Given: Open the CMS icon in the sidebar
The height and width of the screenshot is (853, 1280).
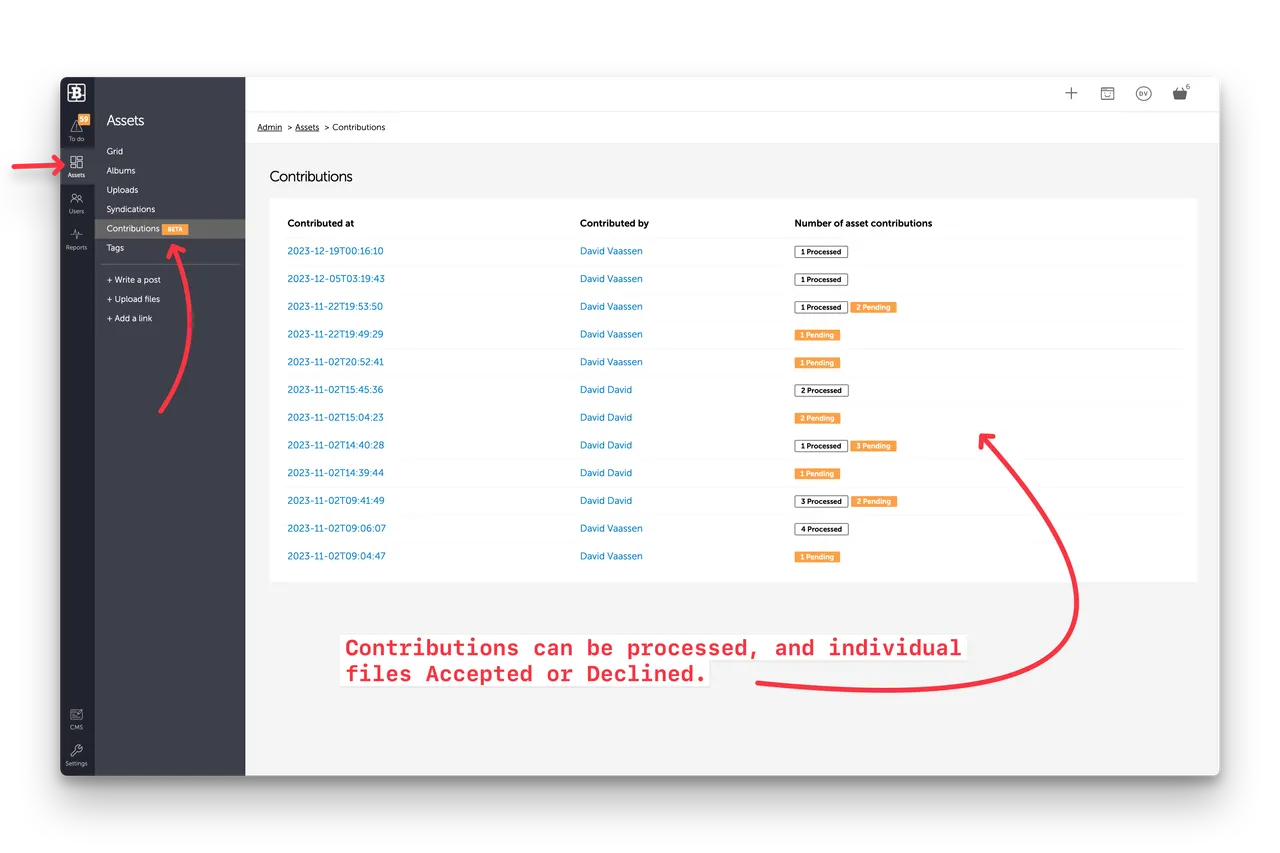Looking at the screenshot, I should pos(76,717).
